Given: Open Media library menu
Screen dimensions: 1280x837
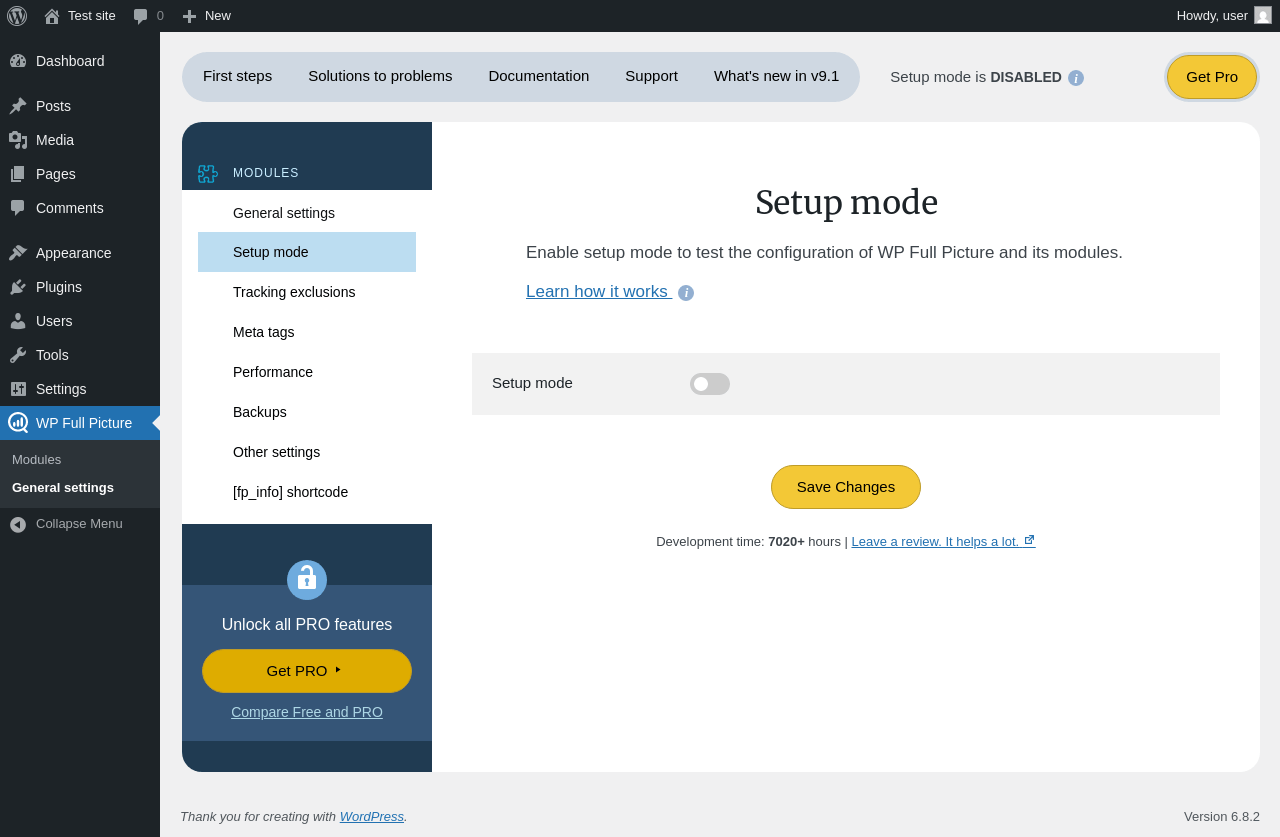Looking at the screenshot, I should coord(55,140).
